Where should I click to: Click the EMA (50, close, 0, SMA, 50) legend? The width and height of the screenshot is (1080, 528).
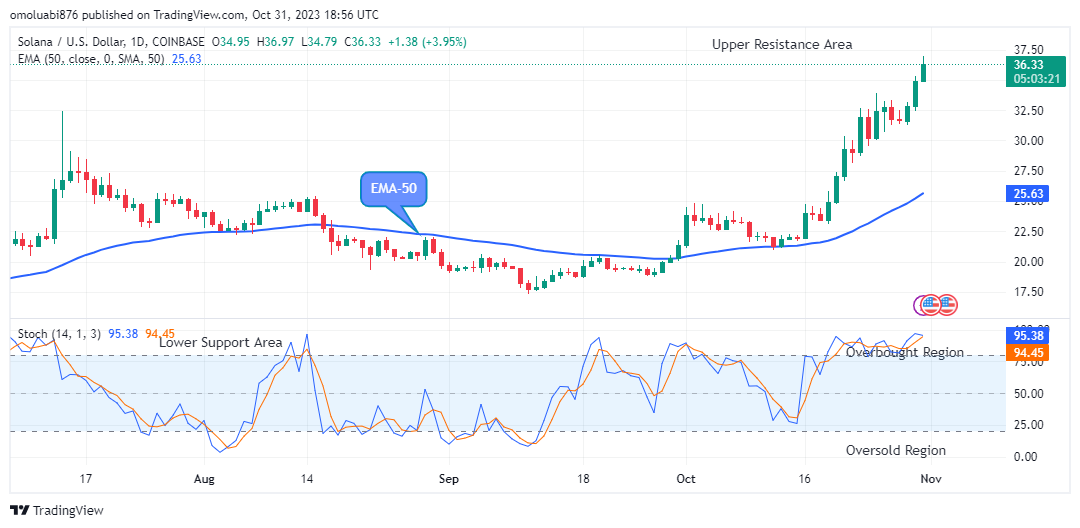pyautogui.click(x=89, y=59)
